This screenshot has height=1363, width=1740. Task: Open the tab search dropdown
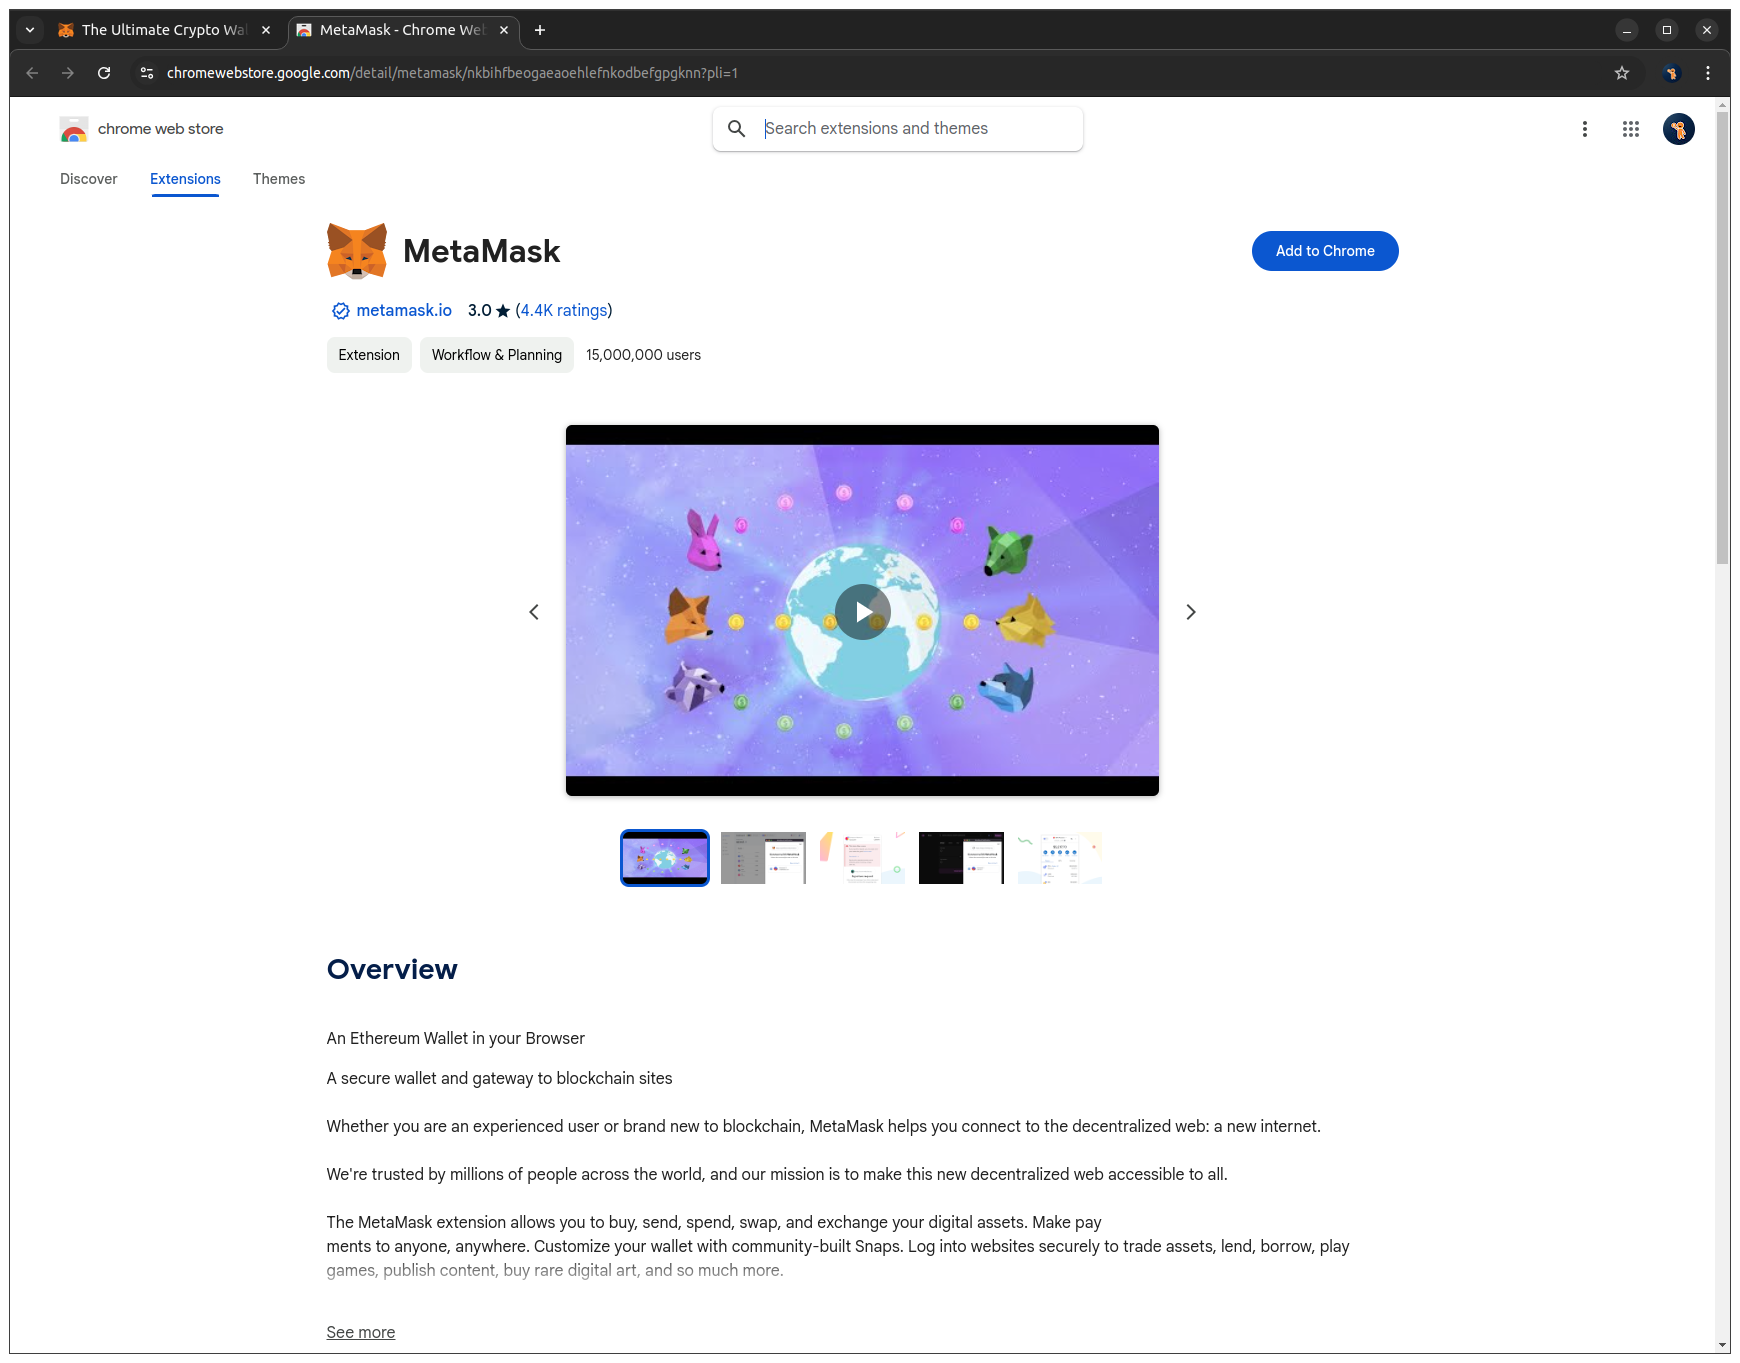point(30,30)
